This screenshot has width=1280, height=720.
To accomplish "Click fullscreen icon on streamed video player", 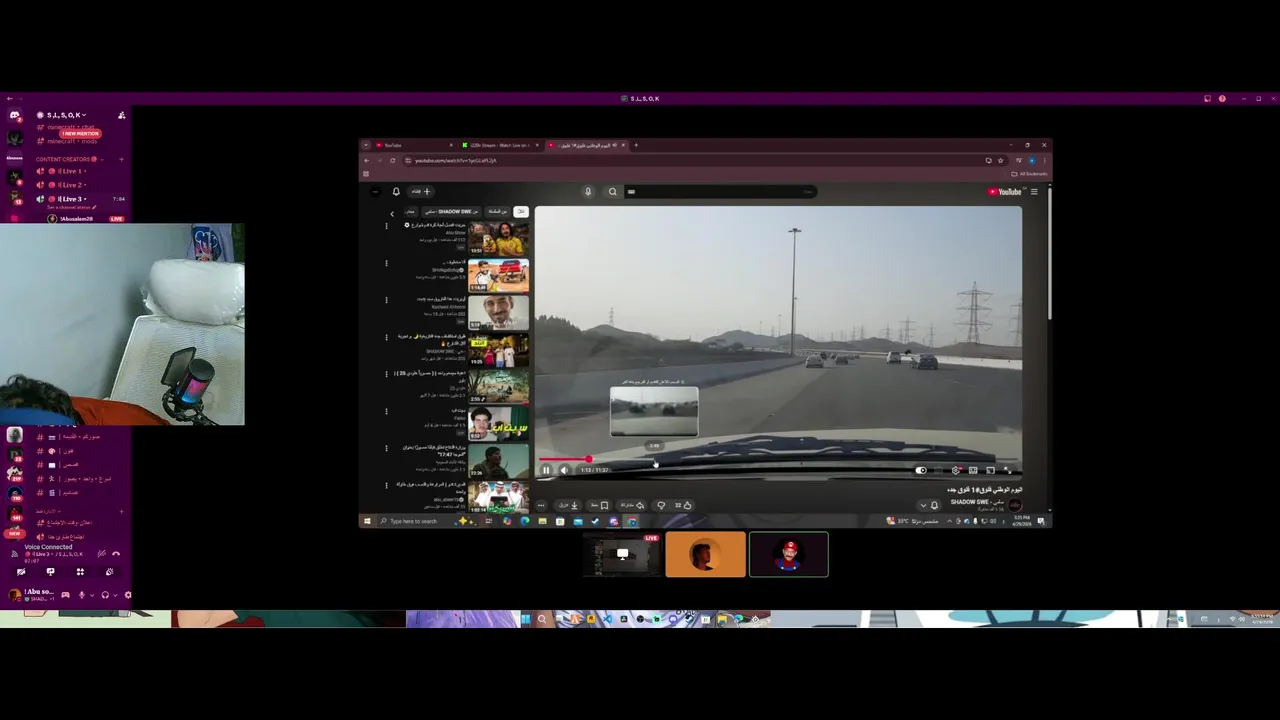I will pyautogui.click(x=1007, y=470).
